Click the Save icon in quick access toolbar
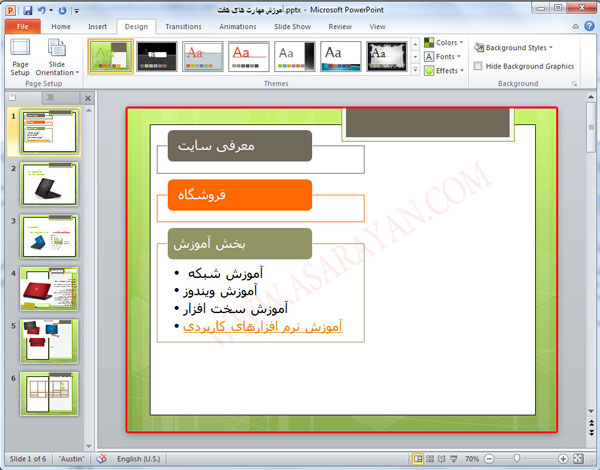The width and height of the screenshot is (600, 470). click(27, 10)
